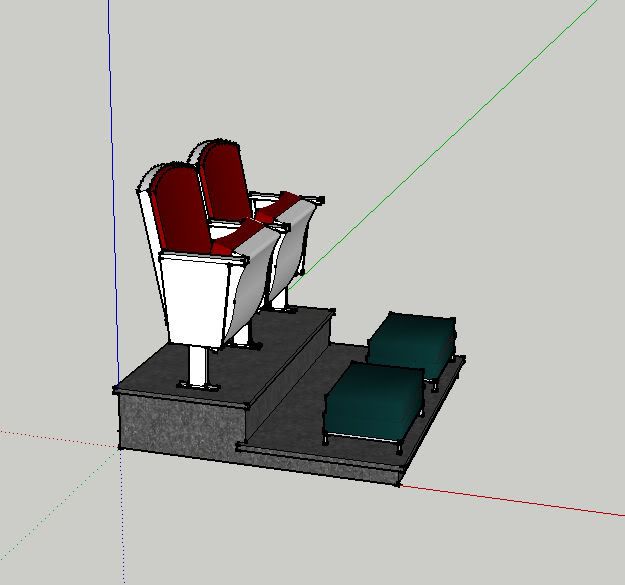Click the solid red axis line
625x585 pixels.
pyautogui.click(x=512, y=500)
